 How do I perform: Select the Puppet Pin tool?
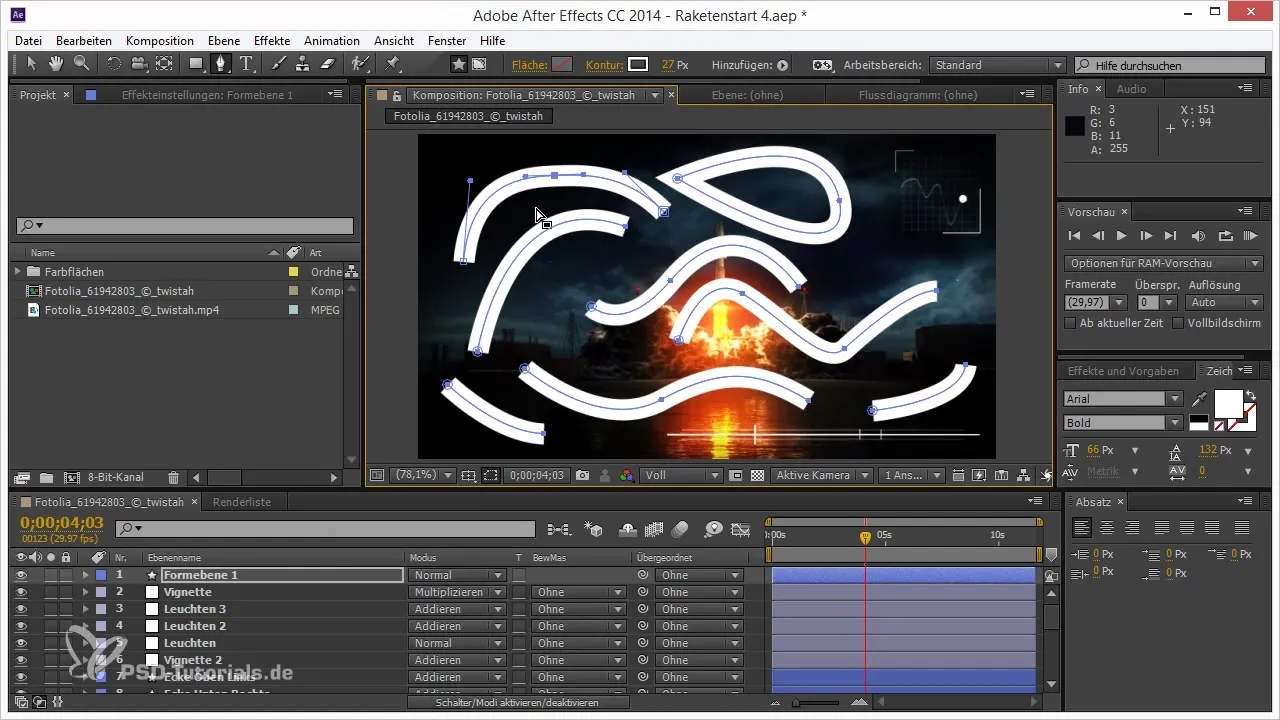[x=392, y=64]
